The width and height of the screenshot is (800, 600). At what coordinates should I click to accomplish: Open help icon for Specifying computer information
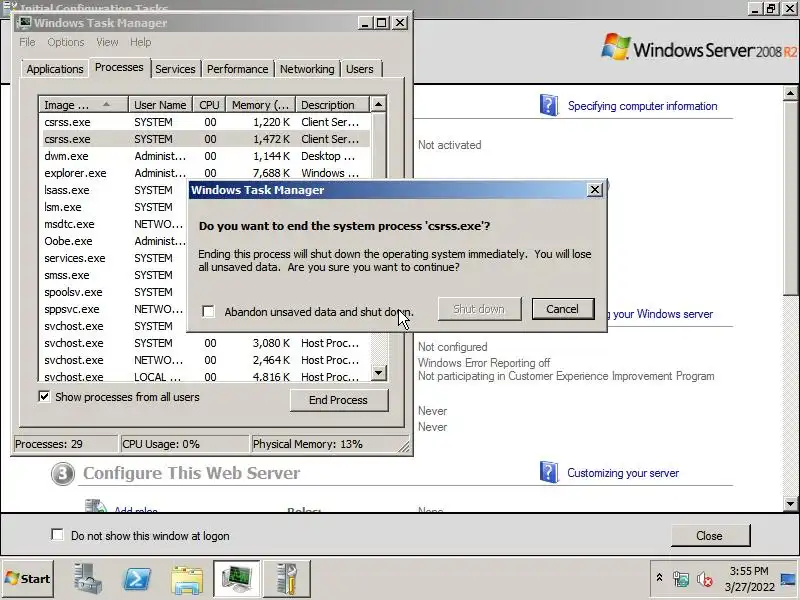click(549, 105)
